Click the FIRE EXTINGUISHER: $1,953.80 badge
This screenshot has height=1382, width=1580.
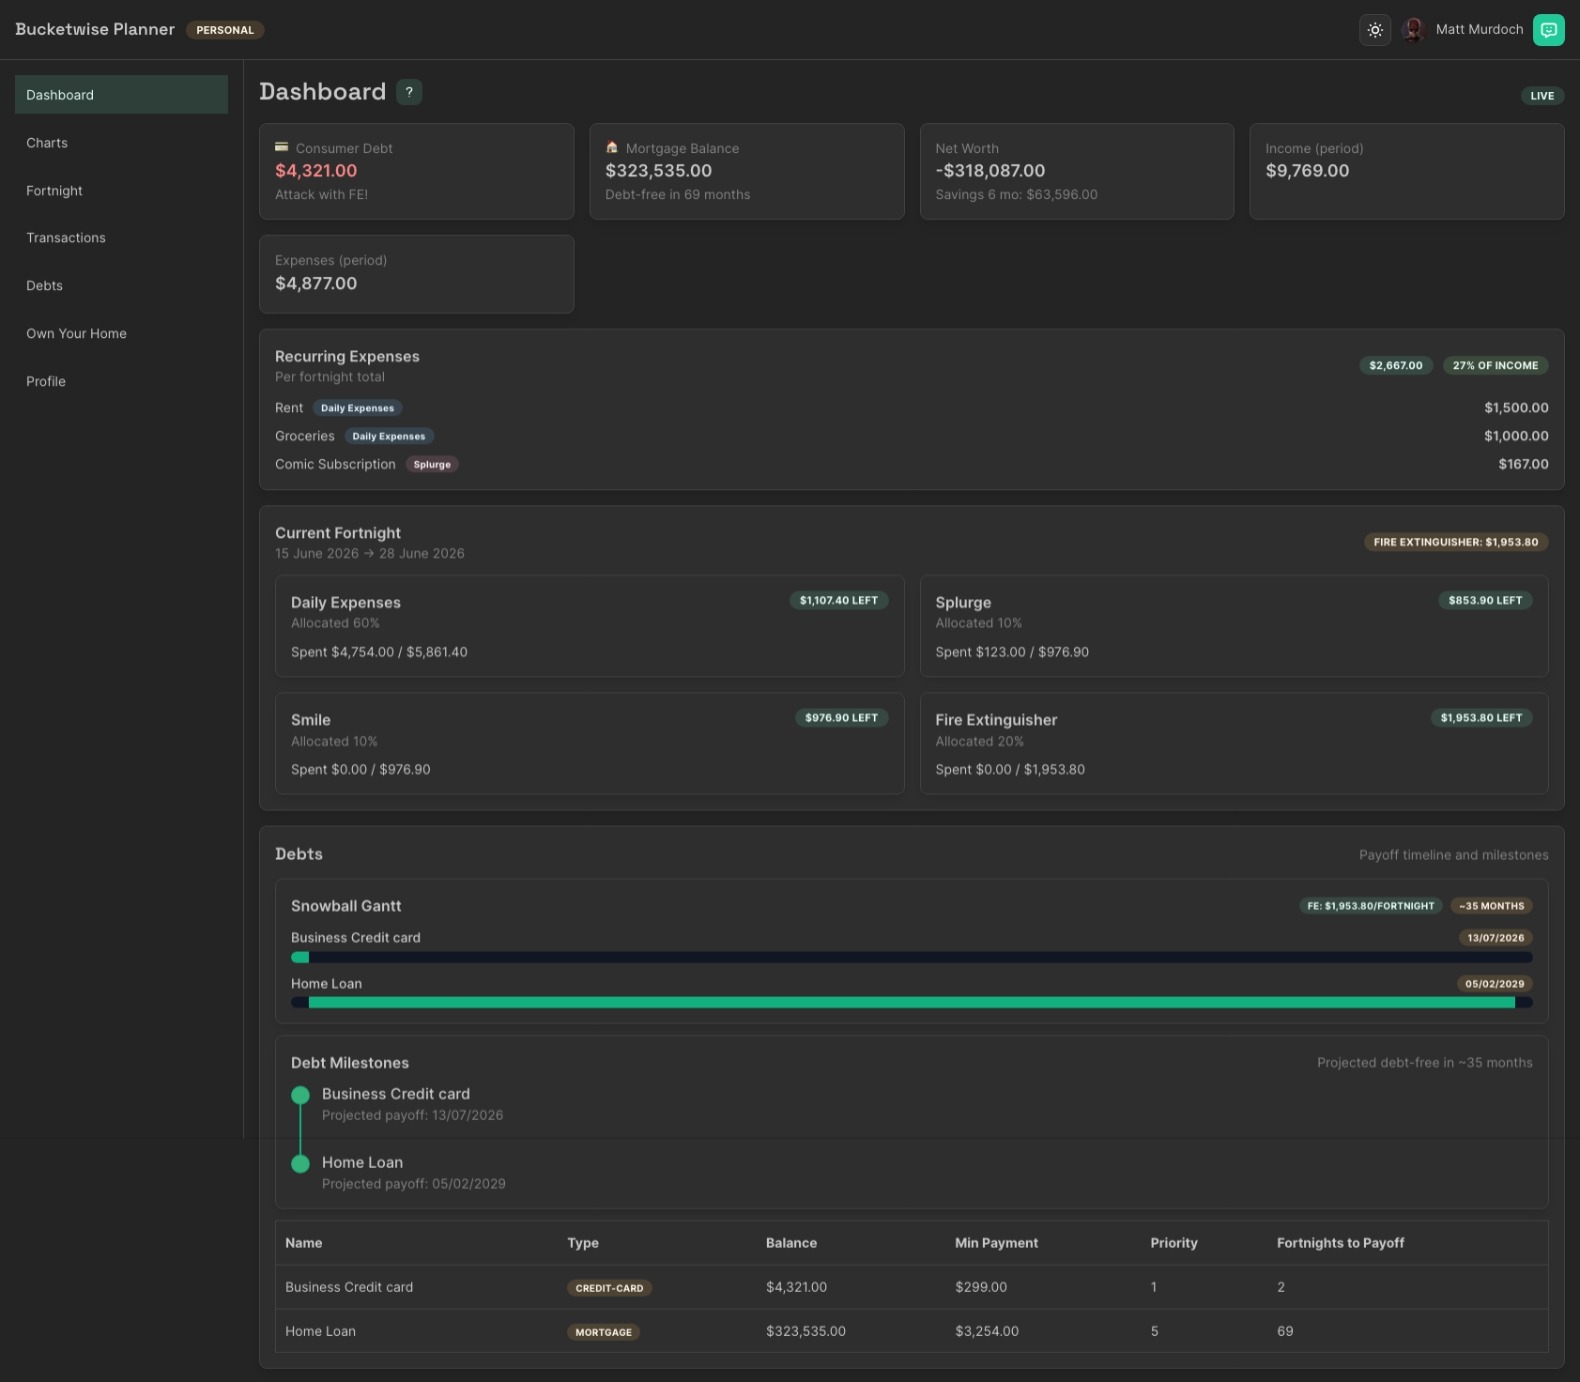(x=1455, y=542)
